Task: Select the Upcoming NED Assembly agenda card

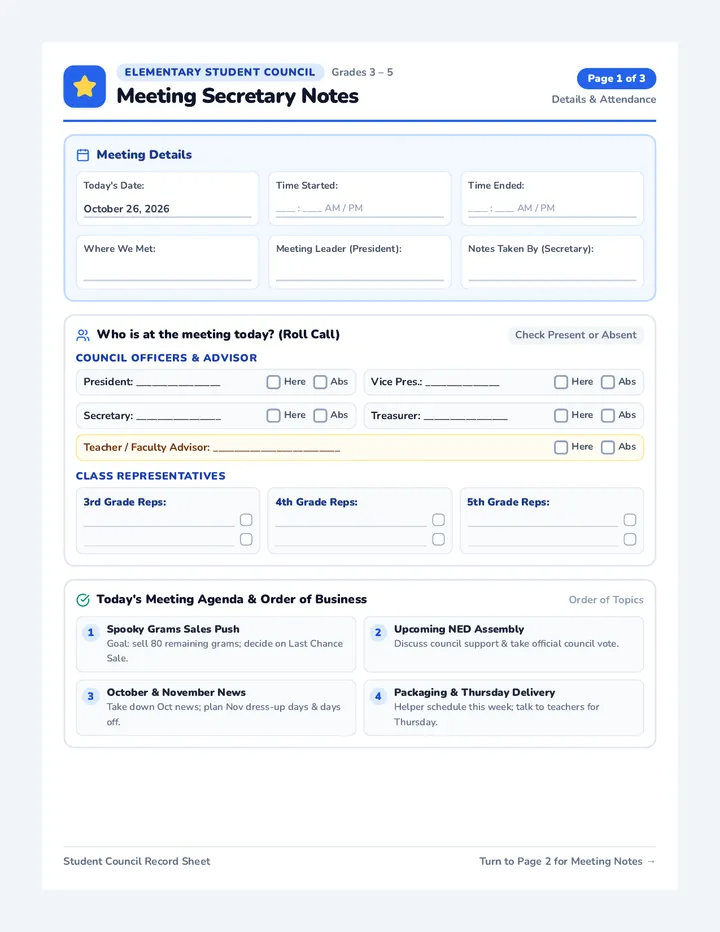Action: [x=504, y=644]
